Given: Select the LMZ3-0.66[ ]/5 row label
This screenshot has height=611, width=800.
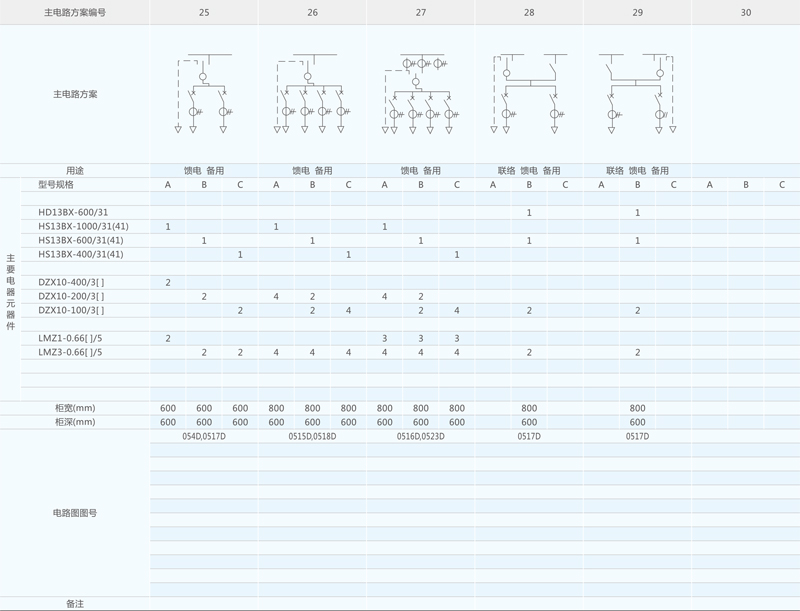Looking at the screenshot, I should pyautogui.click(x=70, y=353).
